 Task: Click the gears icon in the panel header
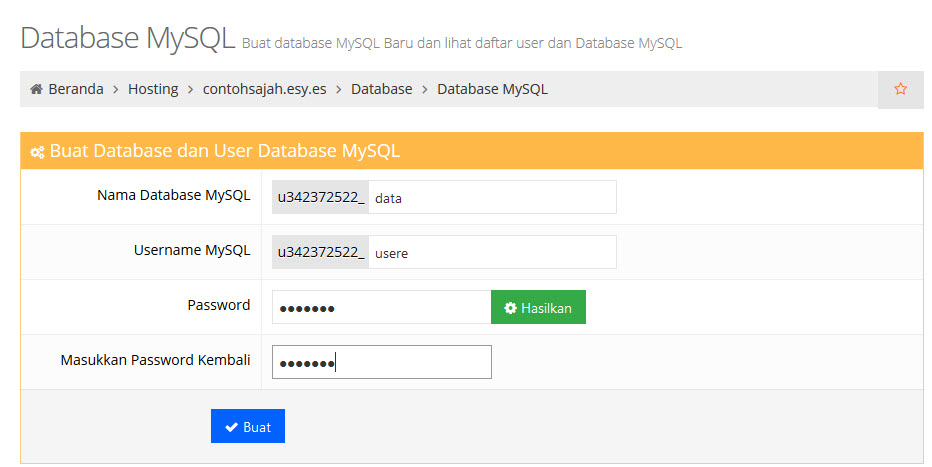point(37,152)
